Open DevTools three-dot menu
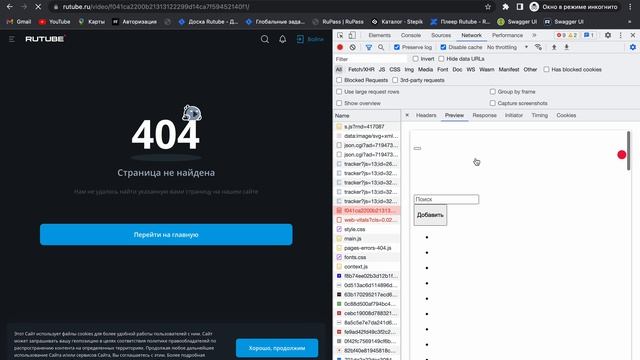The image size is (640, 360). pos(620,36)
